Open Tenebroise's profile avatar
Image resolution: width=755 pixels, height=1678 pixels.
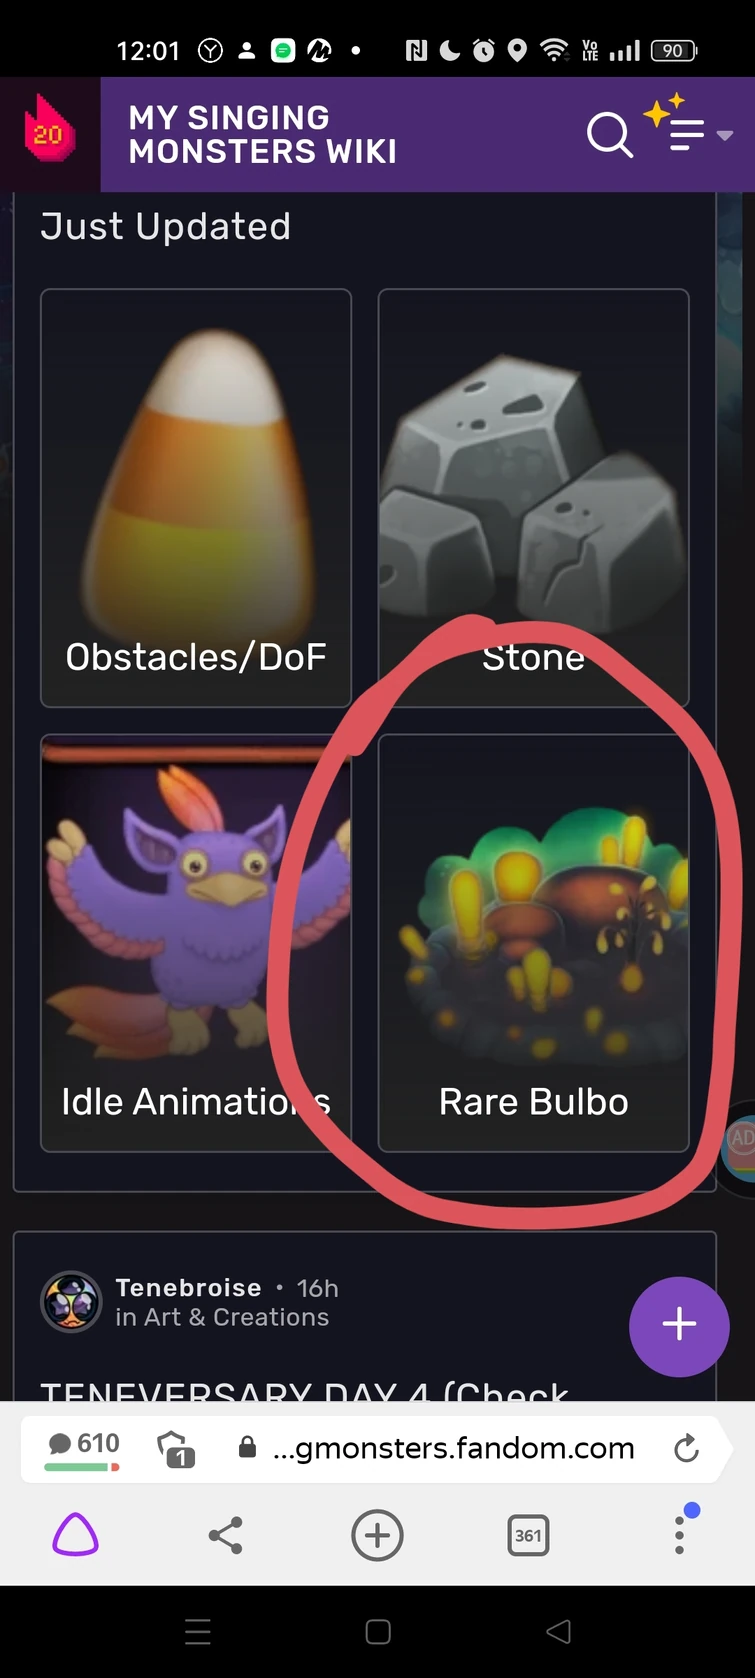71,1302
